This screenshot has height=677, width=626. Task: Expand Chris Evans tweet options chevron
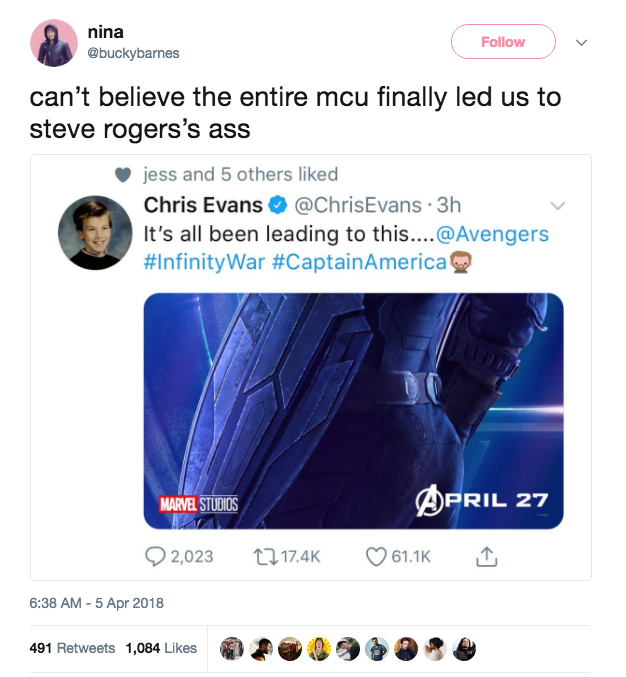(x=558, y=206)
